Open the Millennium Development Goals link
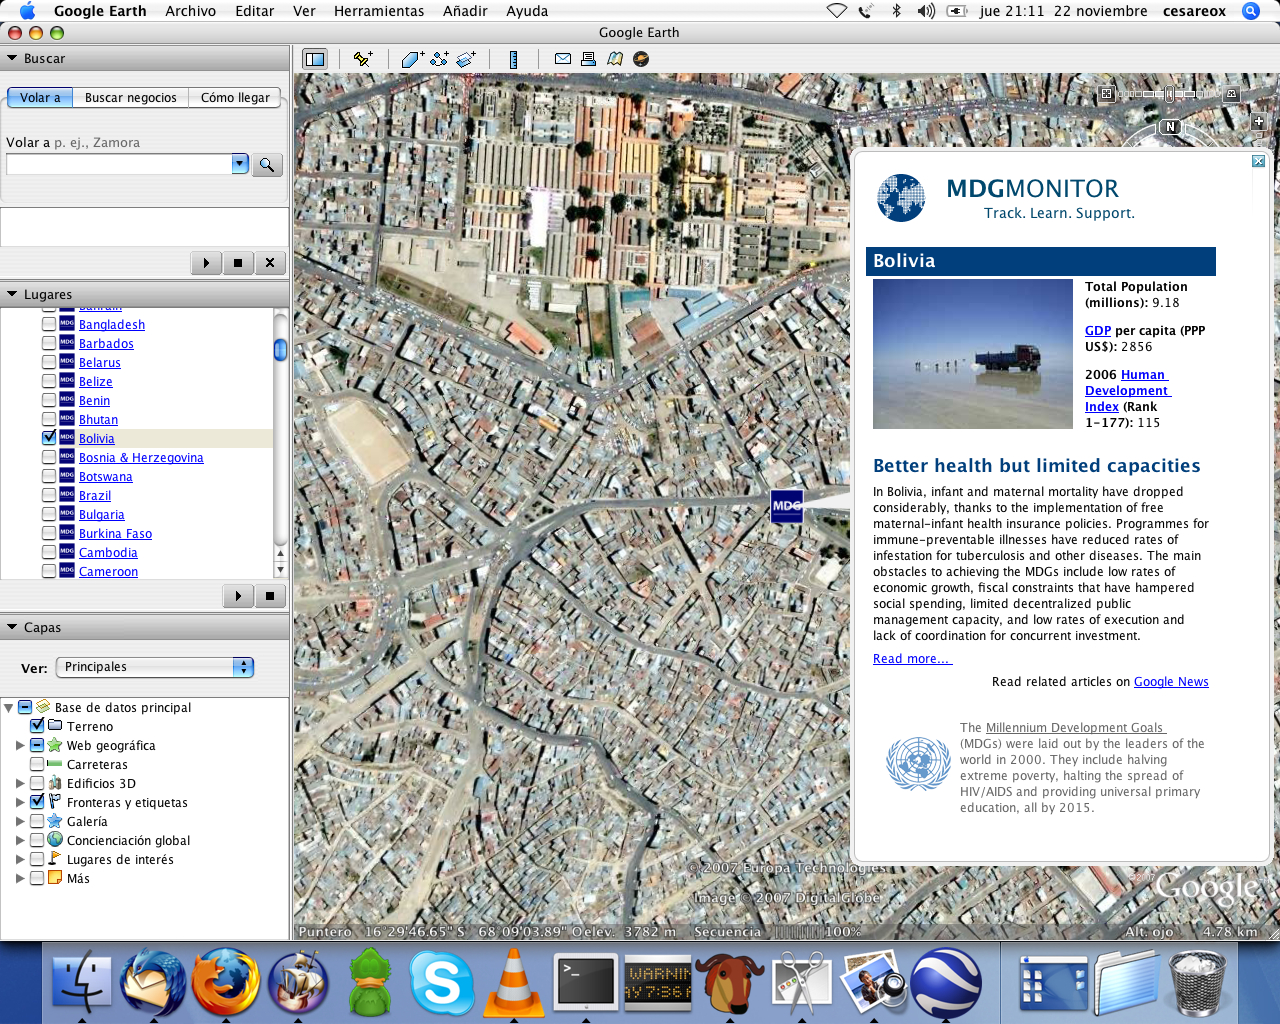The width and height of the screenshot is (1280, 1024). click(1075, 728)
